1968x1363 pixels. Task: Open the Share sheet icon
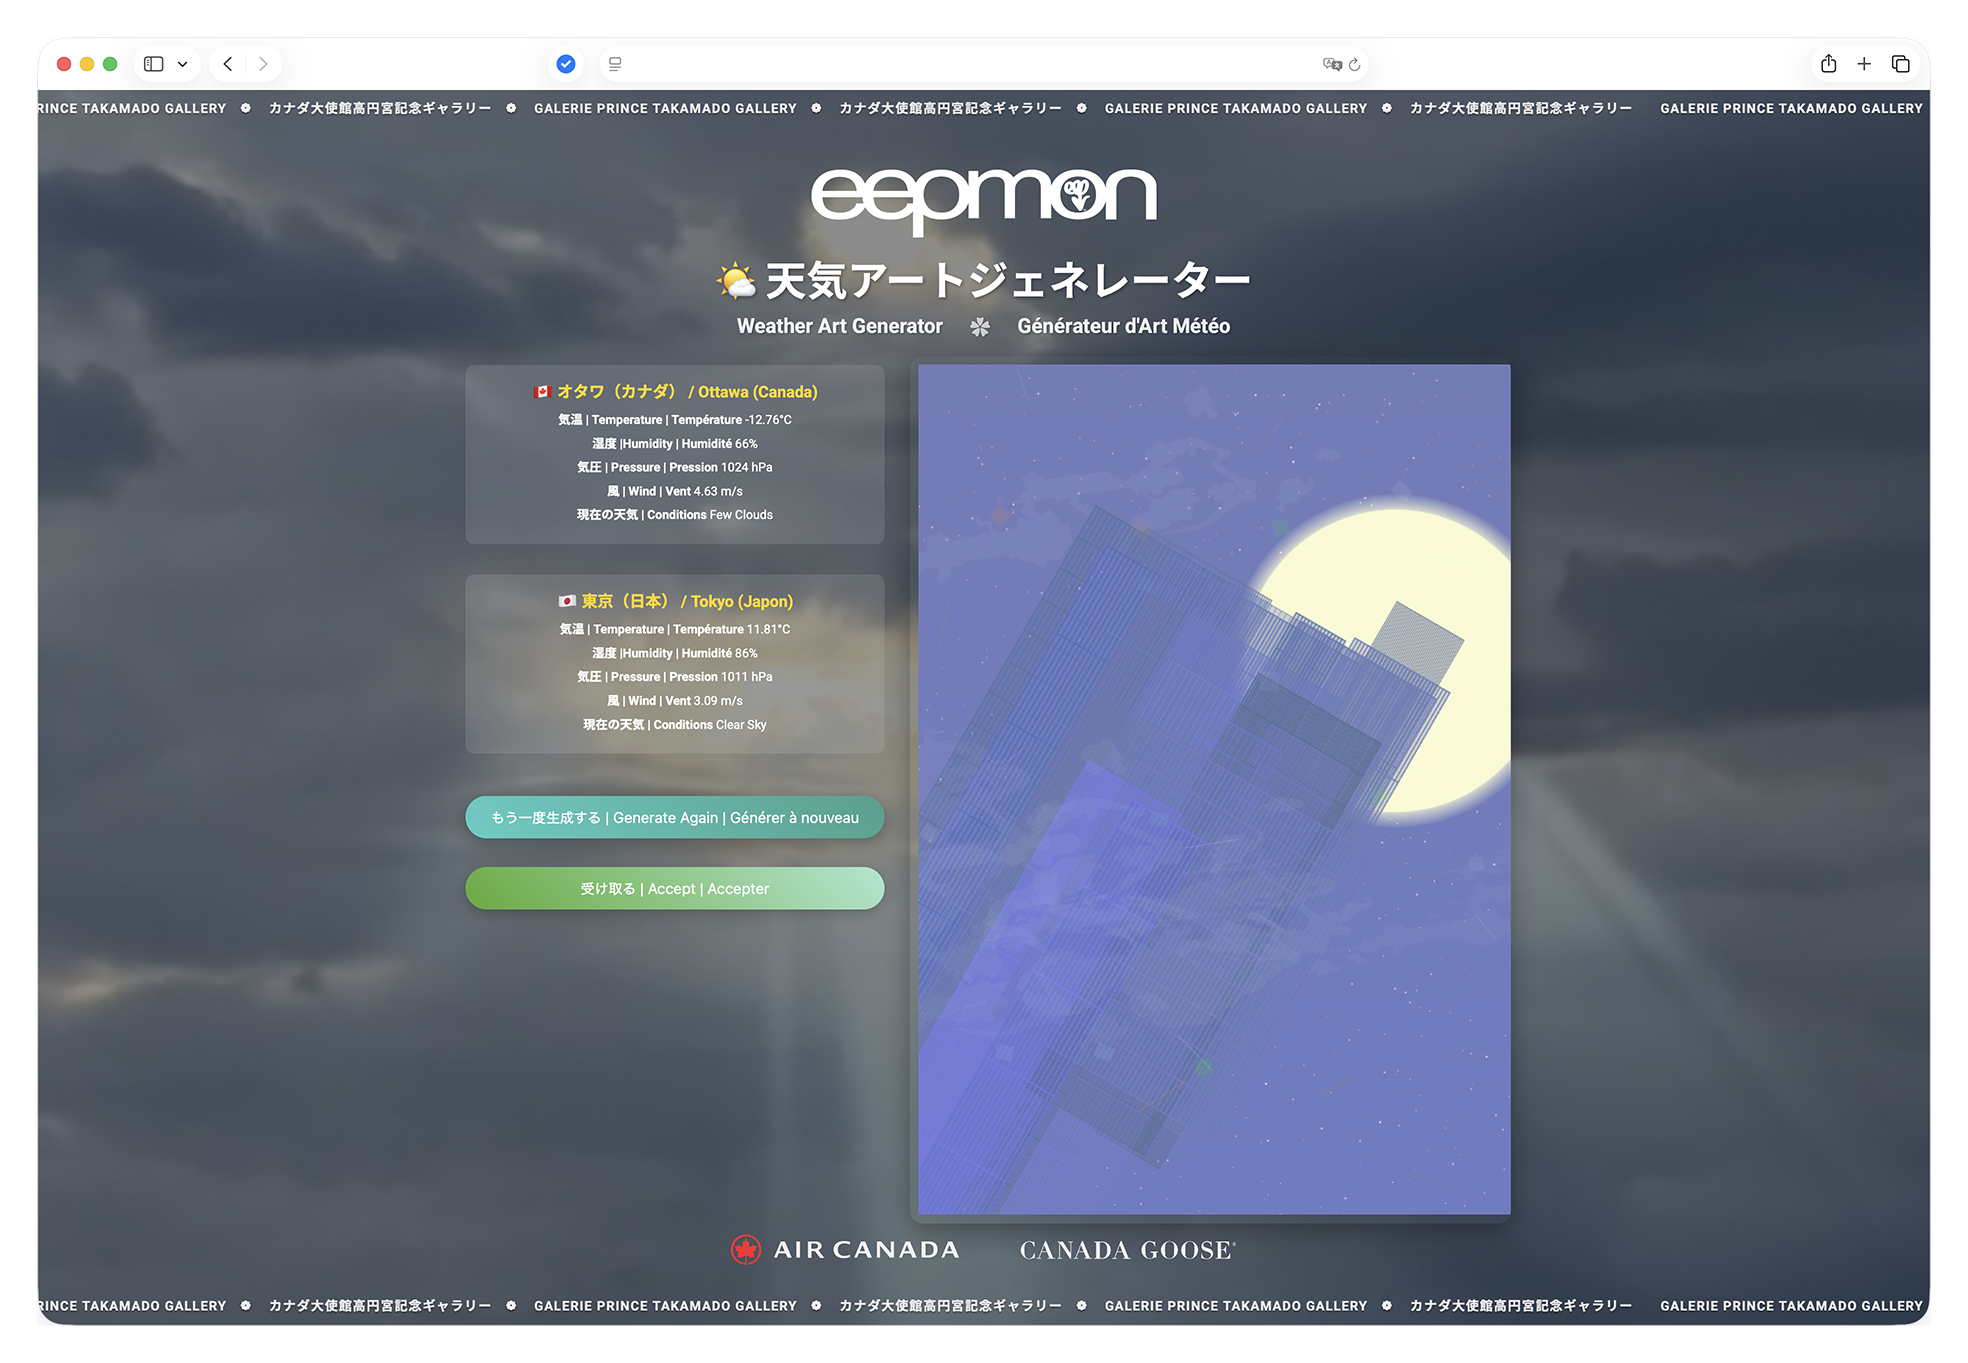(x=1828, y=64)
